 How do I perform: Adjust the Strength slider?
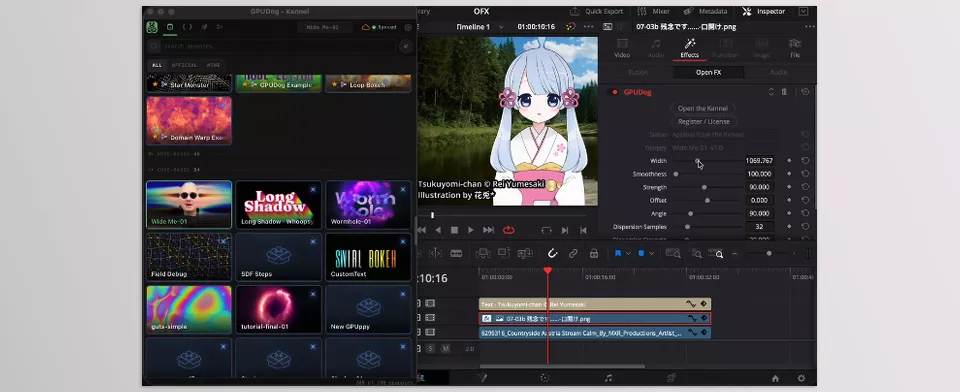704,187
